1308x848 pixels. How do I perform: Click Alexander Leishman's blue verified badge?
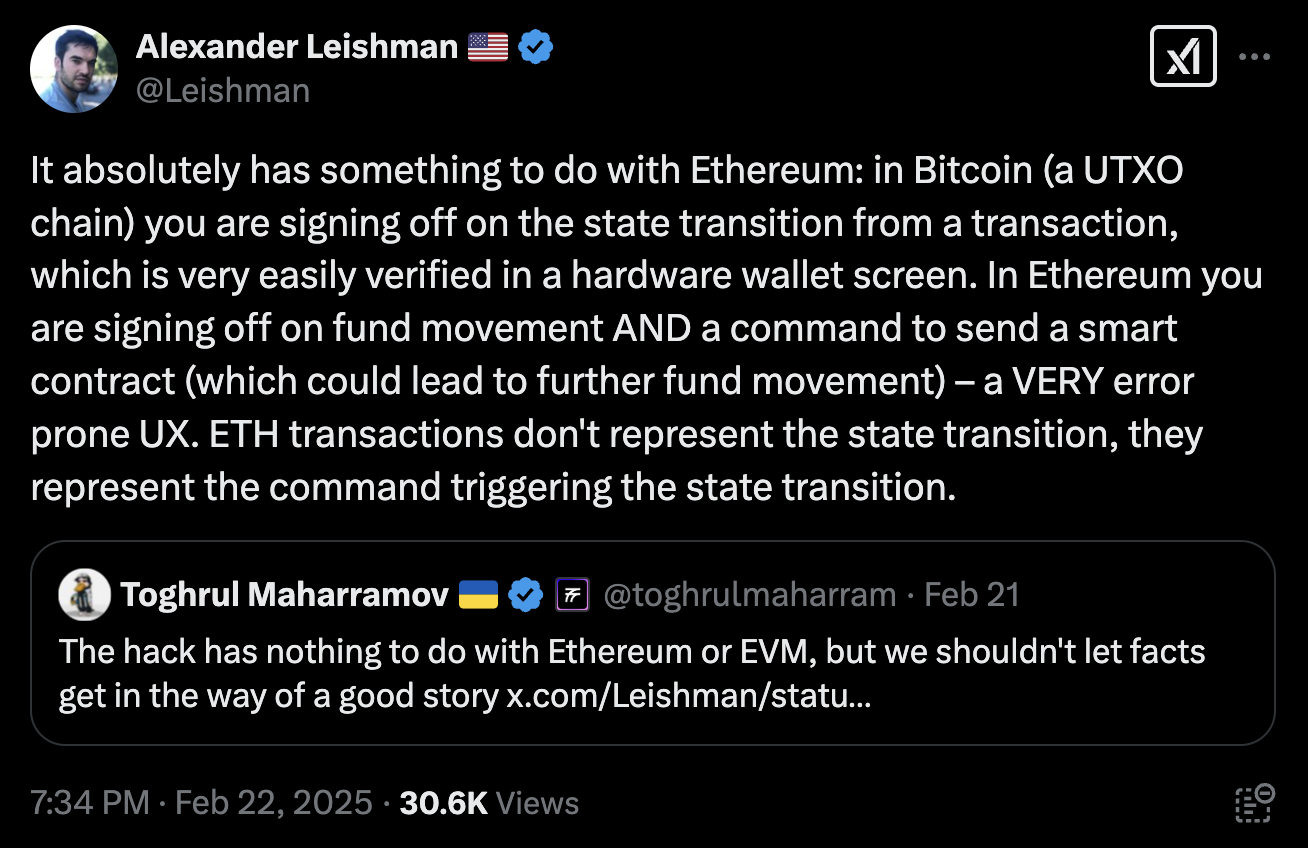pyautogui.click(x=537, y=47)
